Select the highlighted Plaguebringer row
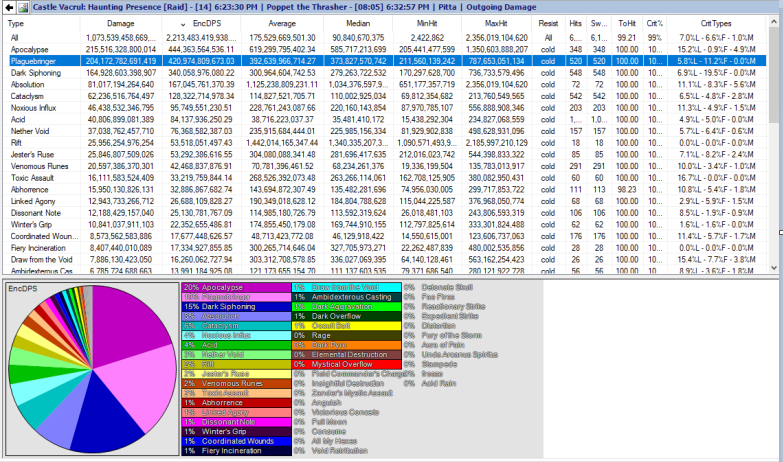 (386, 61)
